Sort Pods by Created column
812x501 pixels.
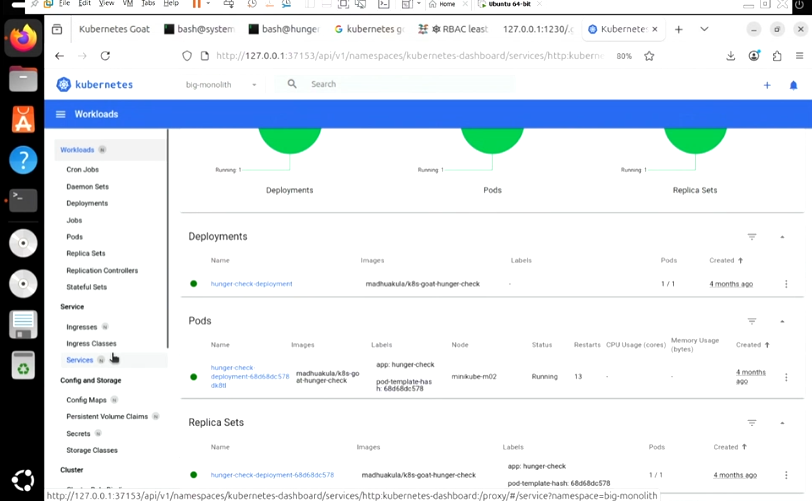pos(753,345)
